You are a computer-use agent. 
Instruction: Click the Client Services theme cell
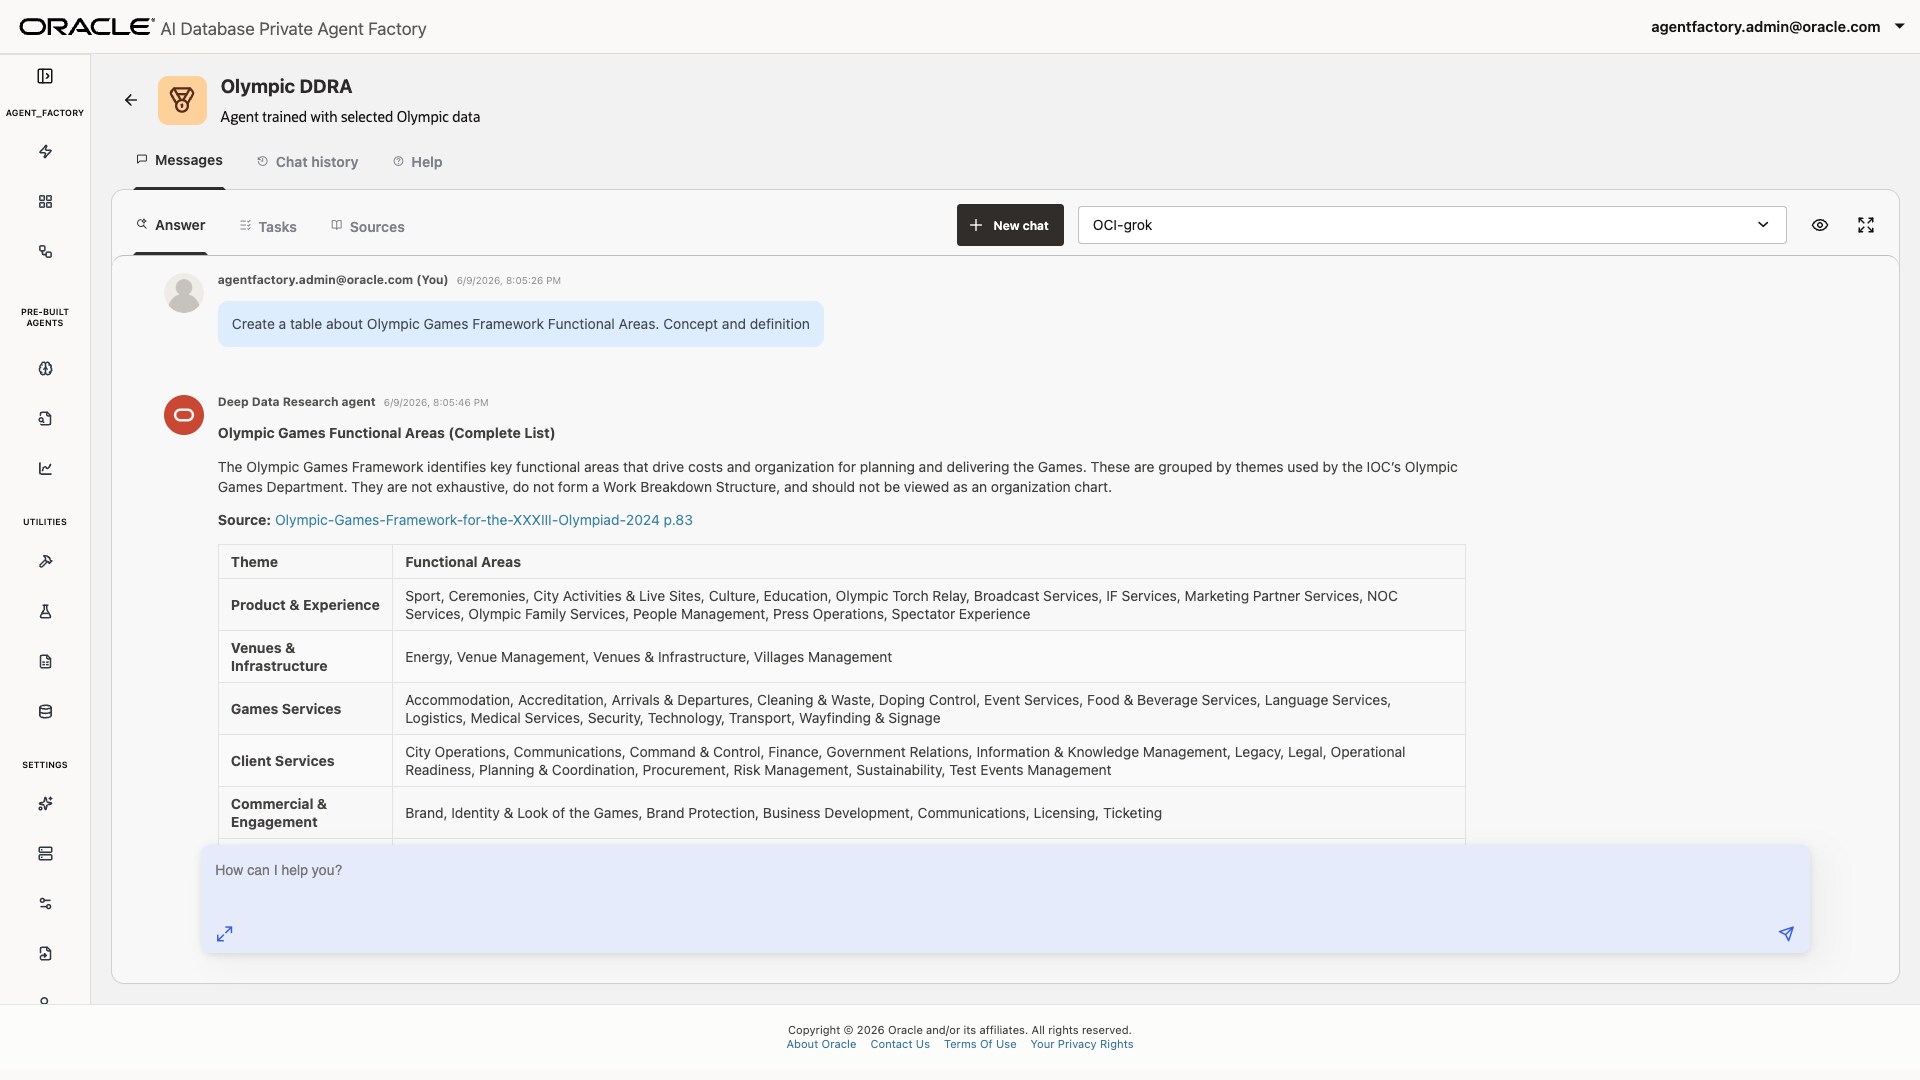[x=305, y=761]
